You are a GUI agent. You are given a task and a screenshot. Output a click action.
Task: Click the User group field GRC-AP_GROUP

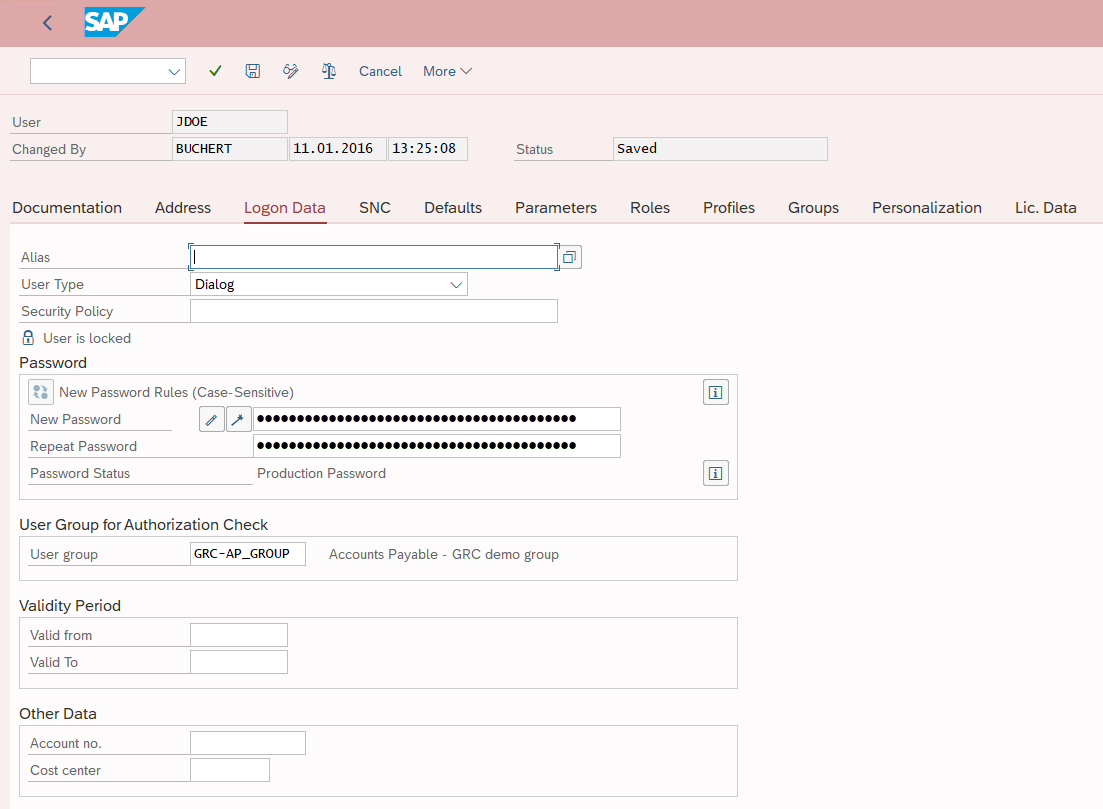tap(248, 554)
